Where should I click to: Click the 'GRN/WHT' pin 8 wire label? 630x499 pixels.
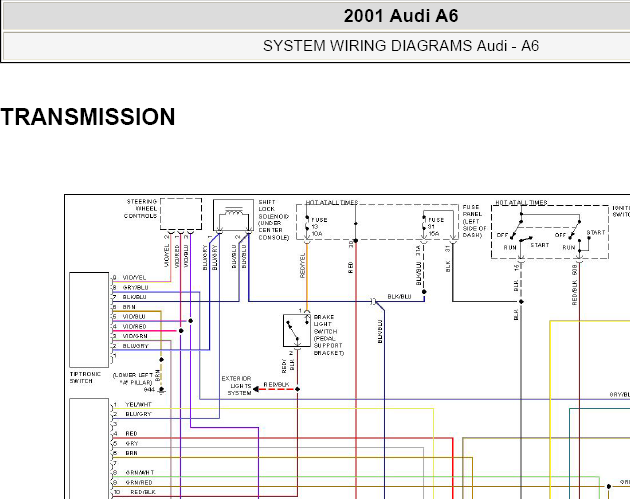click(x=139, y=472)
